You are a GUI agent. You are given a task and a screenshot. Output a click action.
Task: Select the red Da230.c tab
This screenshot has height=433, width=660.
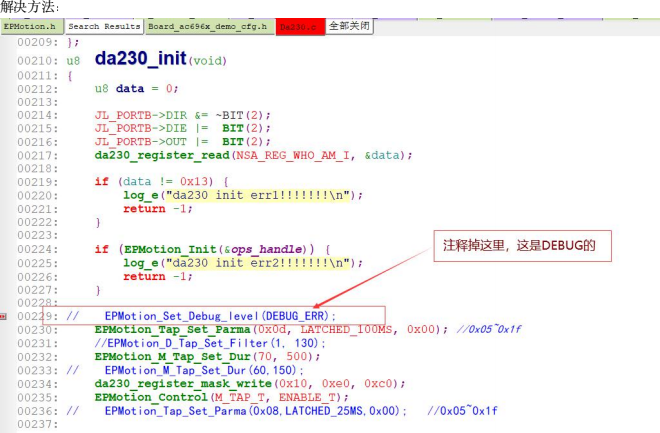300,27
